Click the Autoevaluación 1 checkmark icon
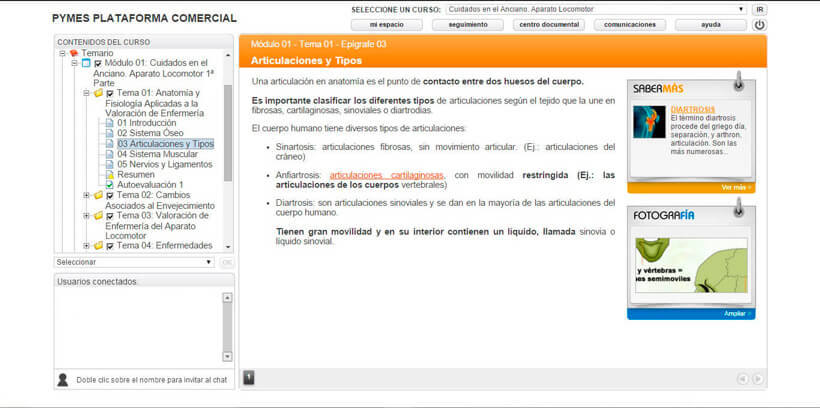 (x=109, y=185)
